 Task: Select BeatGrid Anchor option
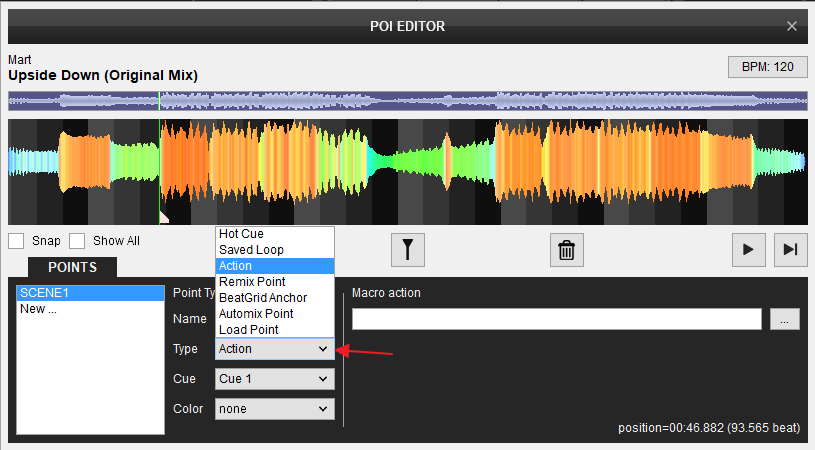pos(262,298)
